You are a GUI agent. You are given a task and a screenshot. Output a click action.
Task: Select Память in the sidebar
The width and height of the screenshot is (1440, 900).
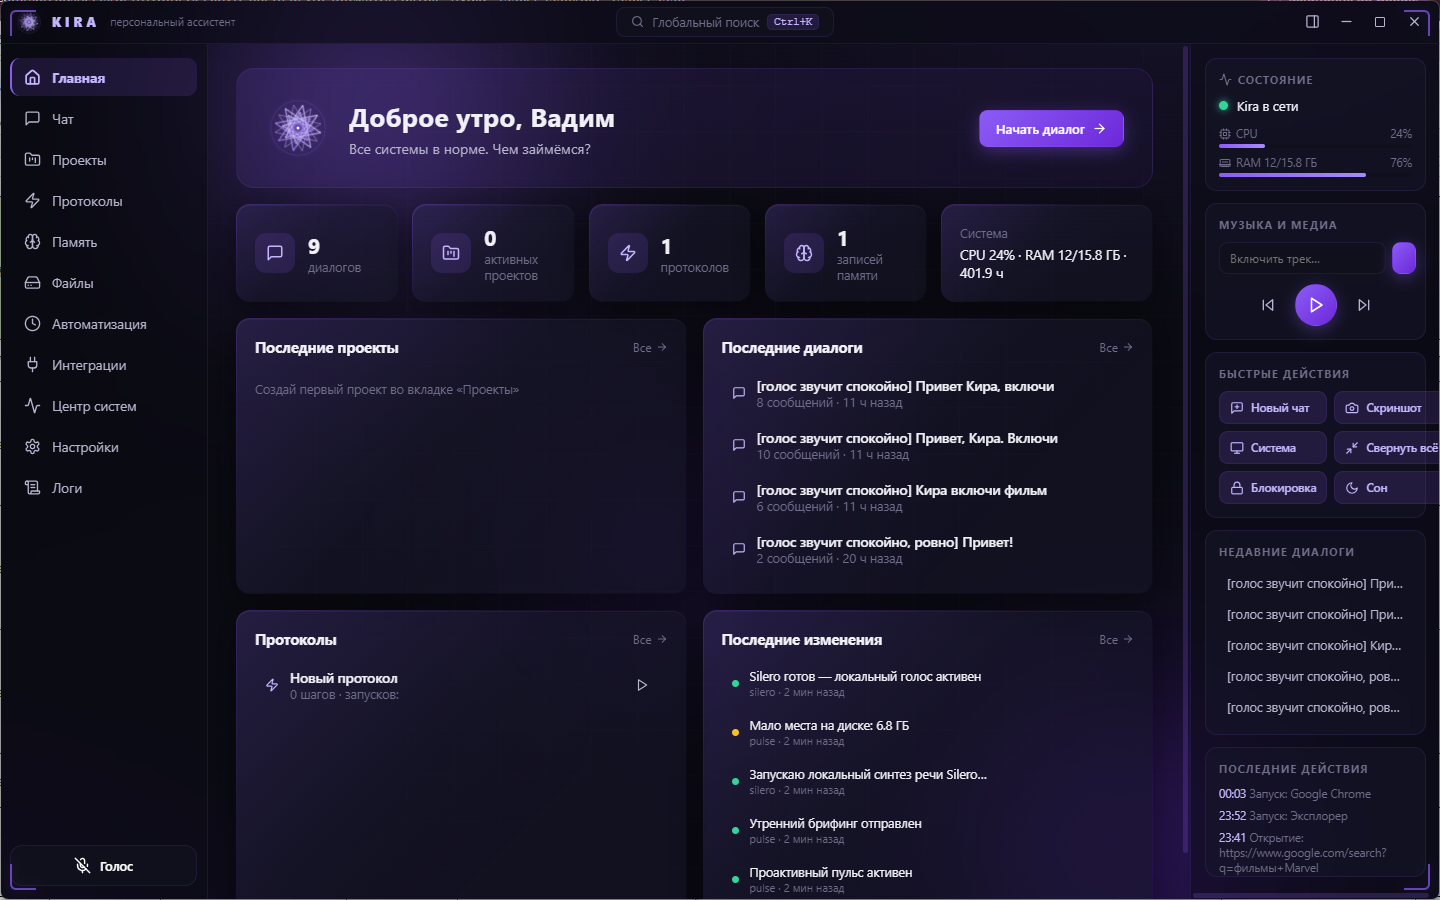[x=104, y=242]
